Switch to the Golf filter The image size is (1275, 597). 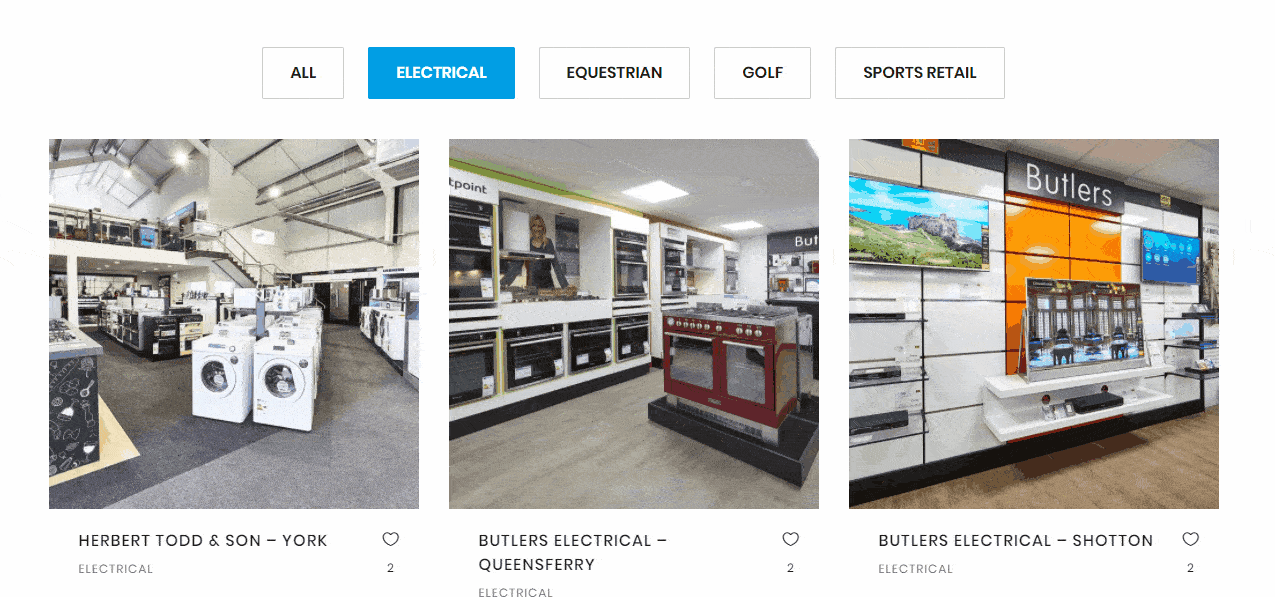762,73
